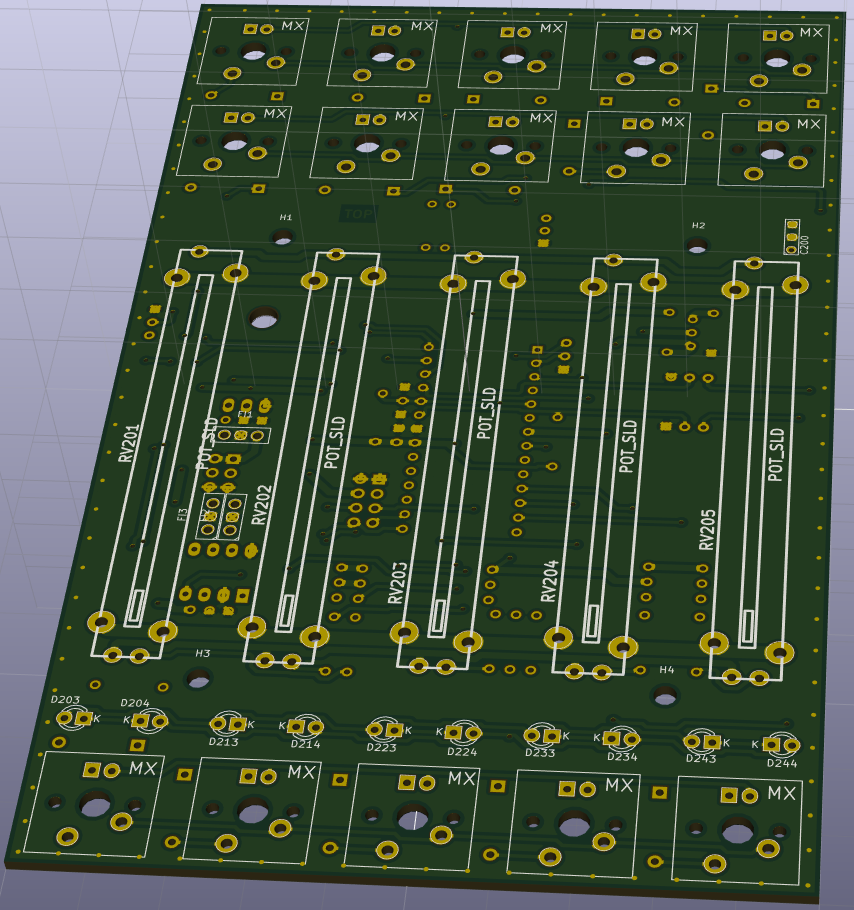854x910 pixels.
Task: Click the D233 diode label
Action: (x=540, y=753)
